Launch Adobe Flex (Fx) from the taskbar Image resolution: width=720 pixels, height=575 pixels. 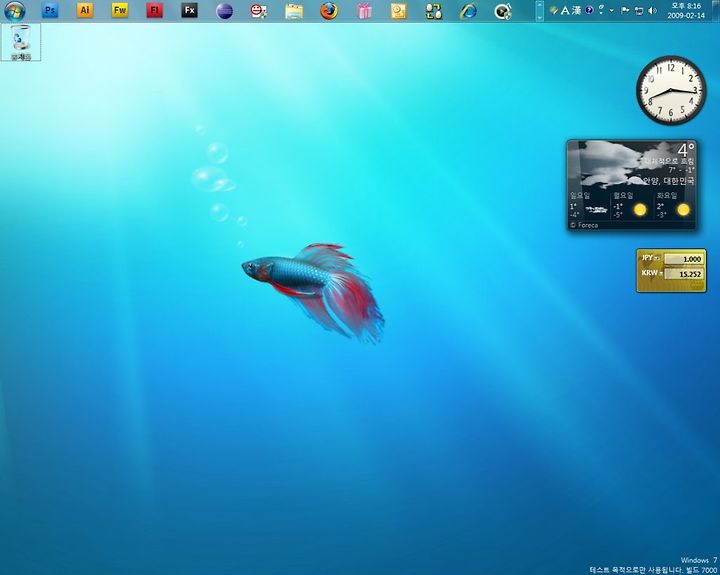189,10
